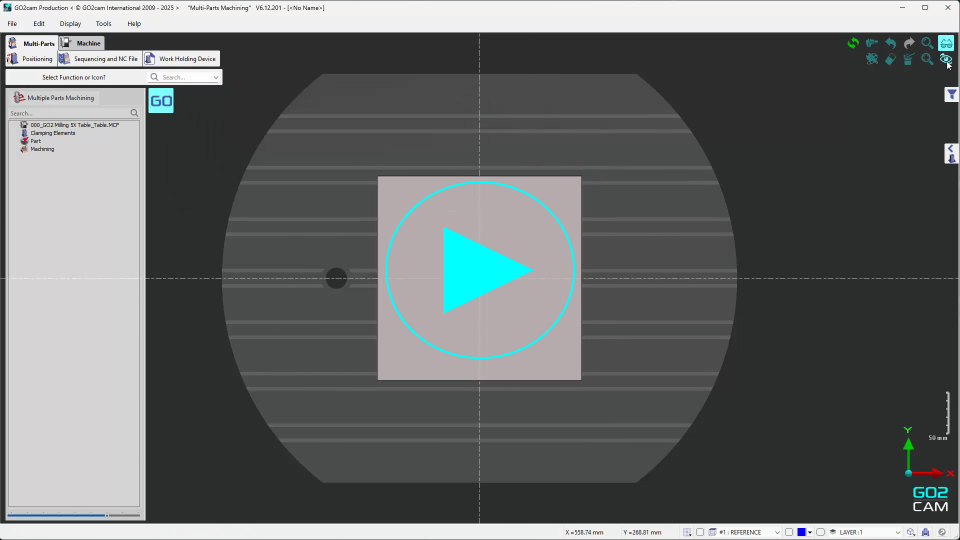Toggle the highlighted glasses view icon
The height and width of the screenshot is (540, 960).
(946, 43)
